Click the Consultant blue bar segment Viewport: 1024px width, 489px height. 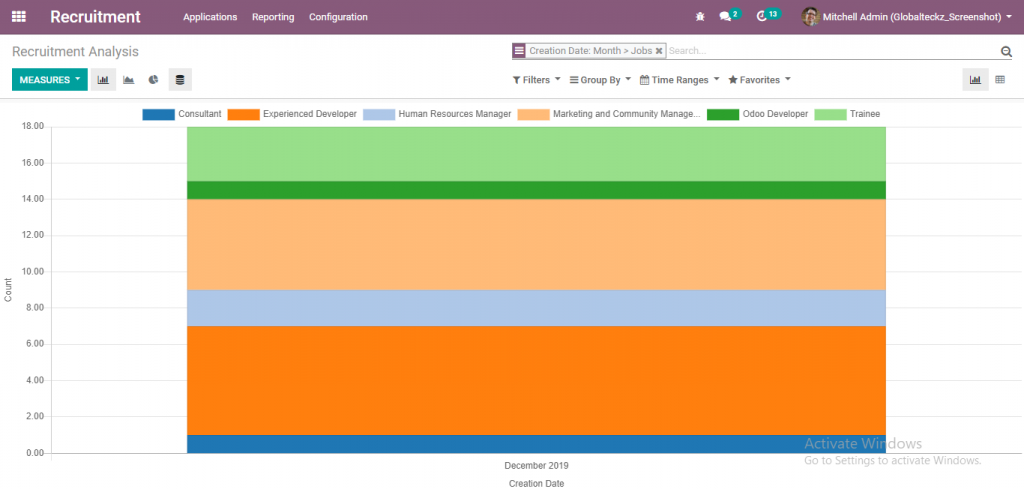tap(536, 444)
